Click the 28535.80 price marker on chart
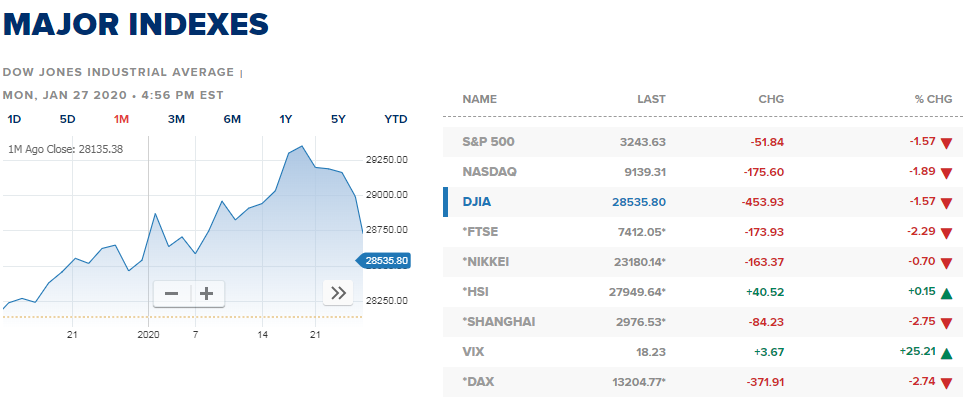This screenshot has height=408, width=967. click(383, 261)
